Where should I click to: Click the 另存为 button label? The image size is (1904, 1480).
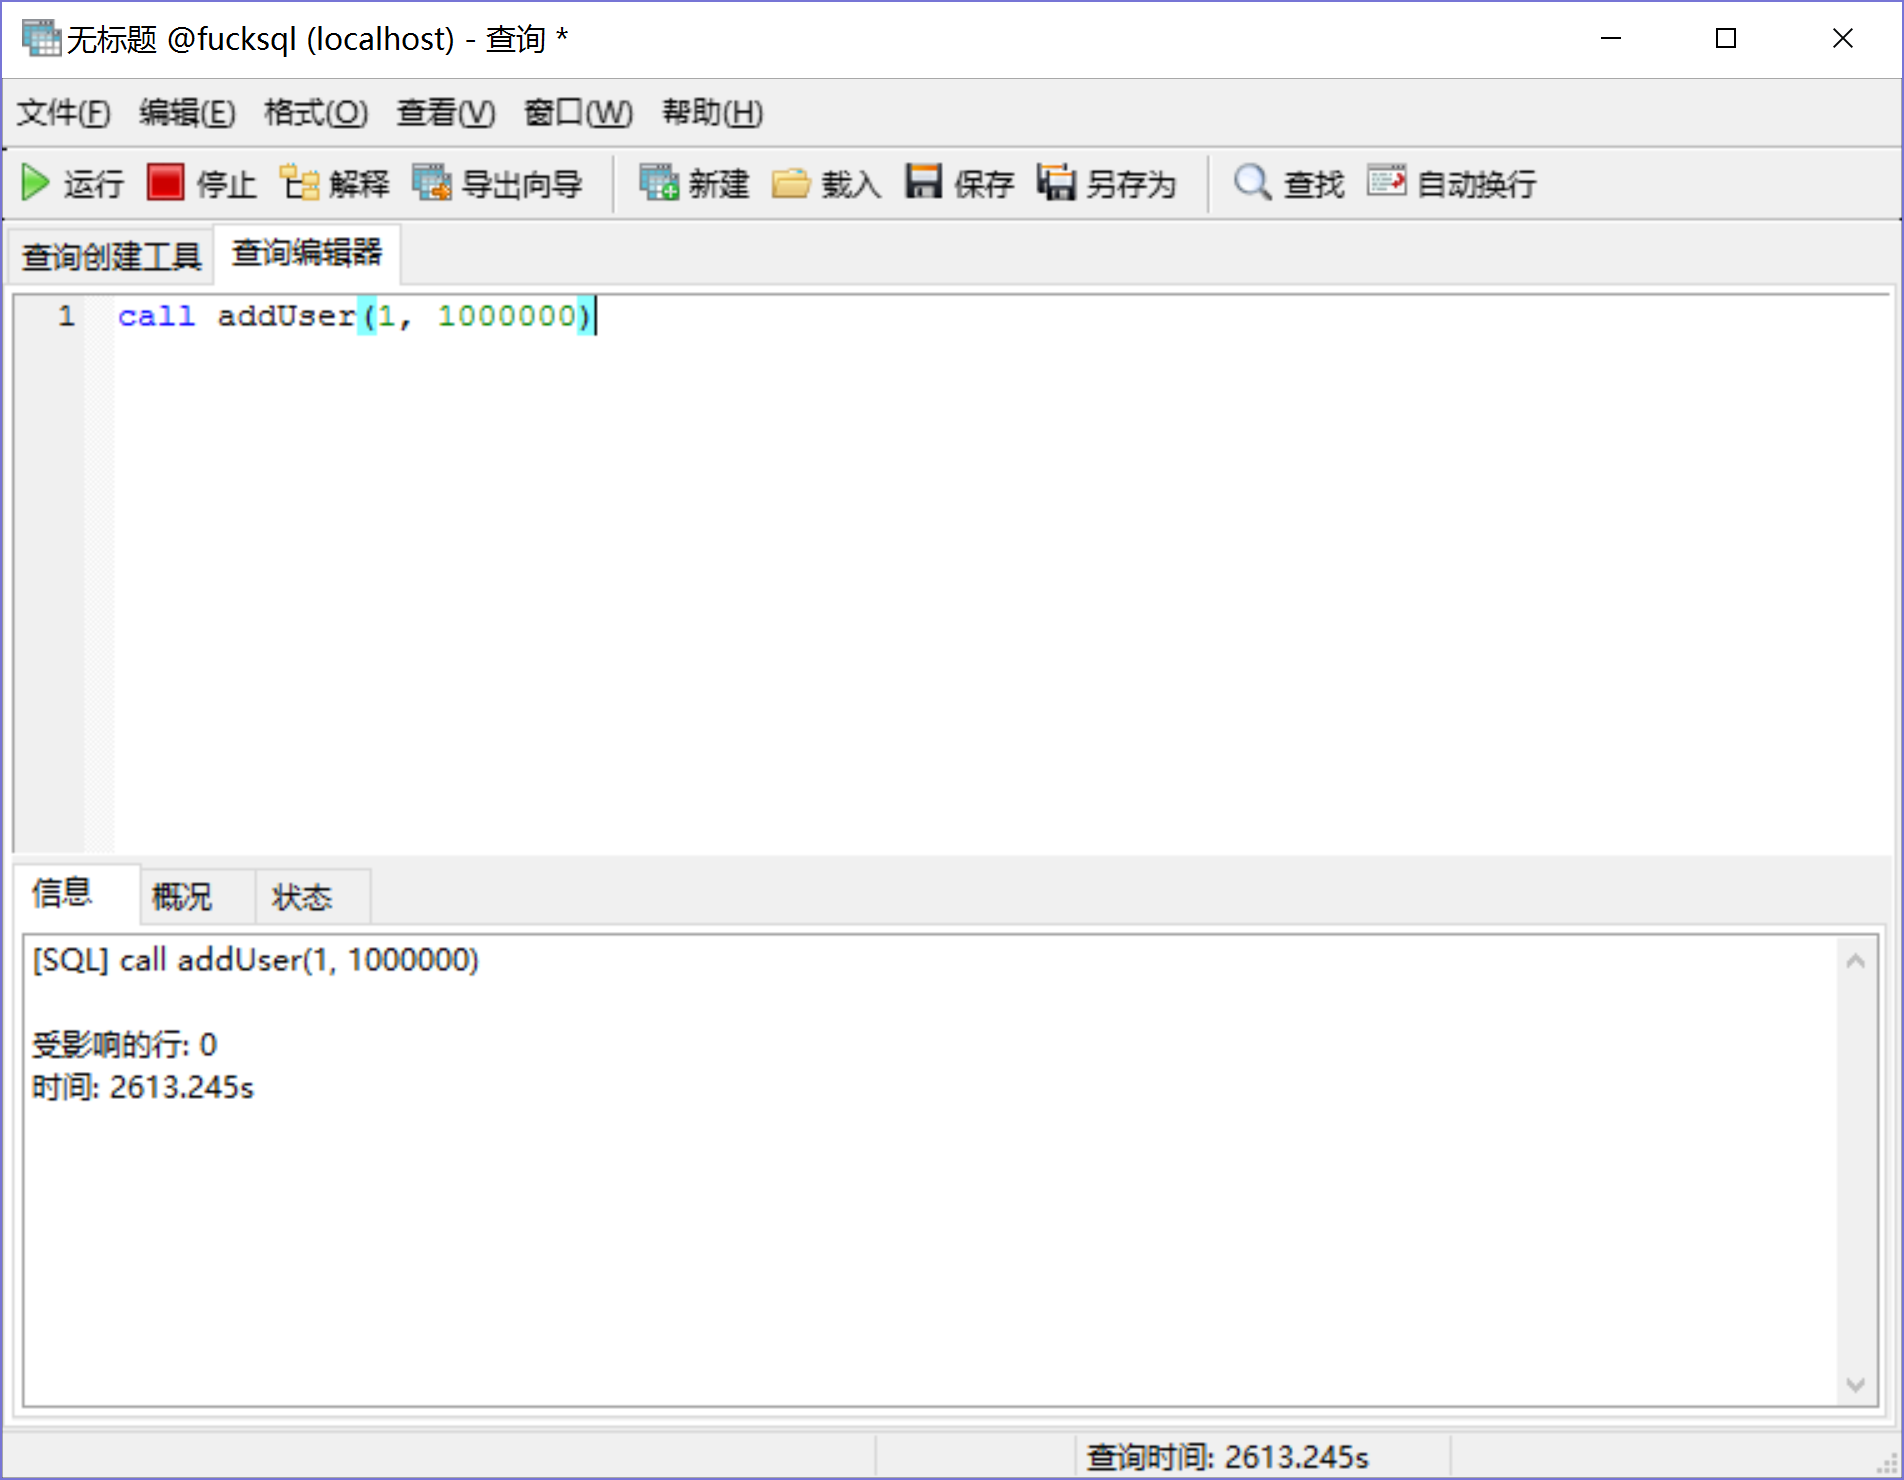pos(1131,184)
